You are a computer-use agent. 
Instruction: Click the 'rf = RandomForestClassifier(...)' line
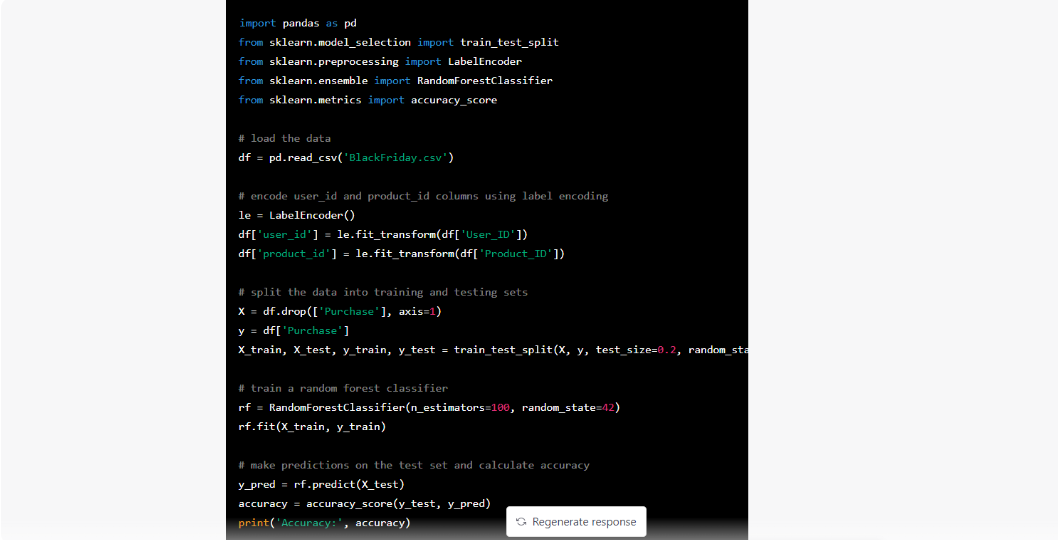[x=429, y=408]
